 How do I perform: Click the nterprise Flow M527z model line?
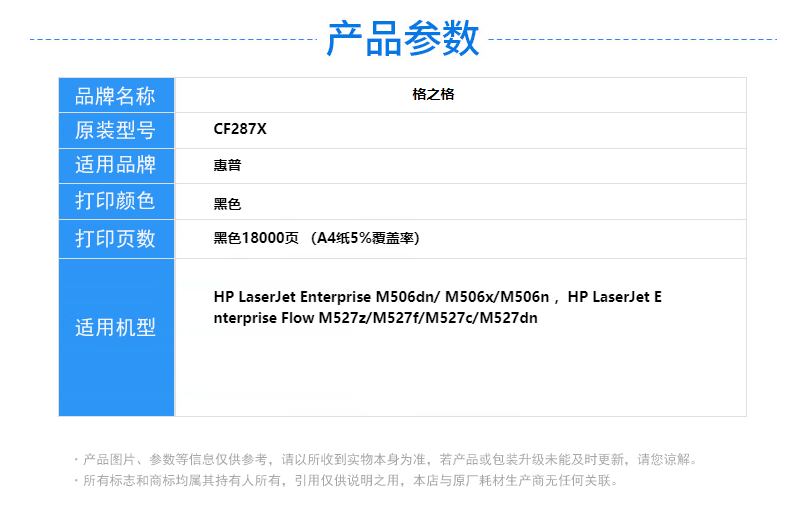pyautogui.click(x=376, y=318)
